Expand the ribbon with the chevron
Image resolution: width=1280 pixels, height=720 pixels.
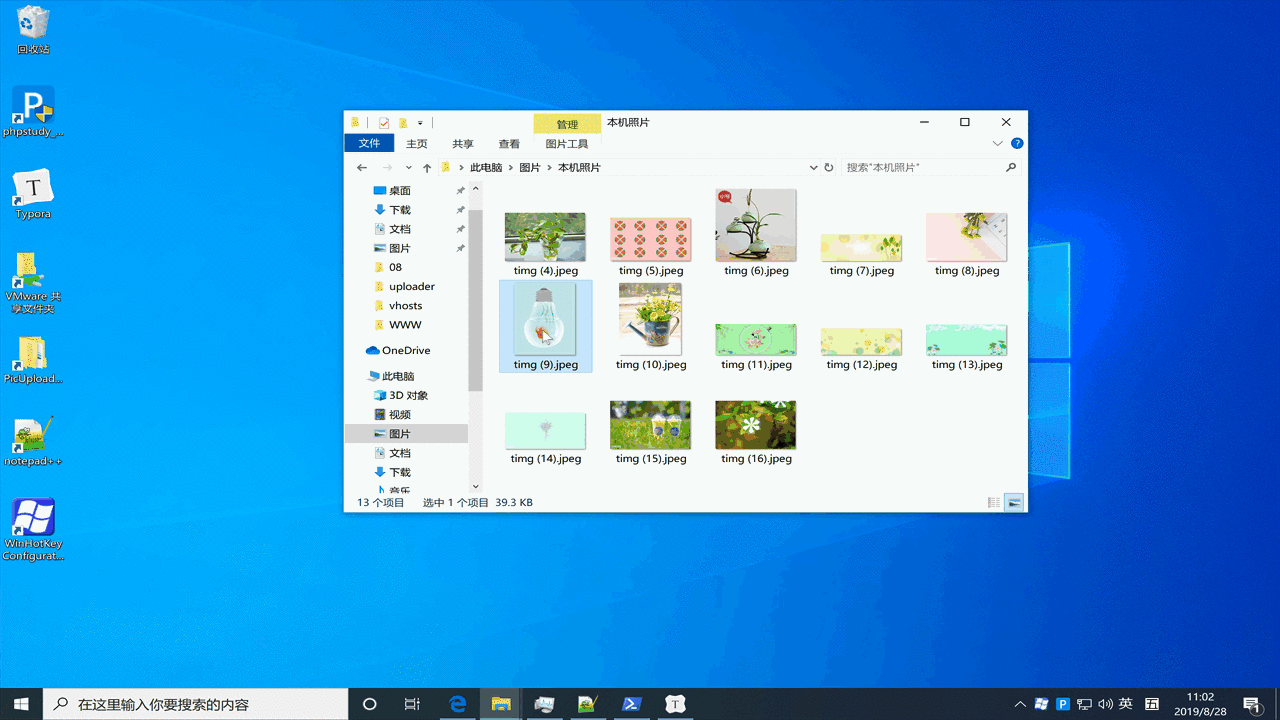coord(997,144)
